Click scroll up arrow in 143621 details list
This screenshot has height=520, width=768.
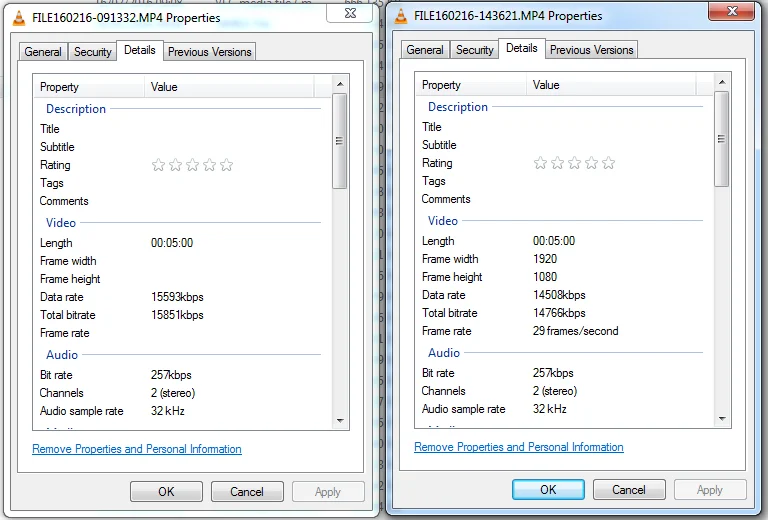pyautogui.click(x=722, y=82)
